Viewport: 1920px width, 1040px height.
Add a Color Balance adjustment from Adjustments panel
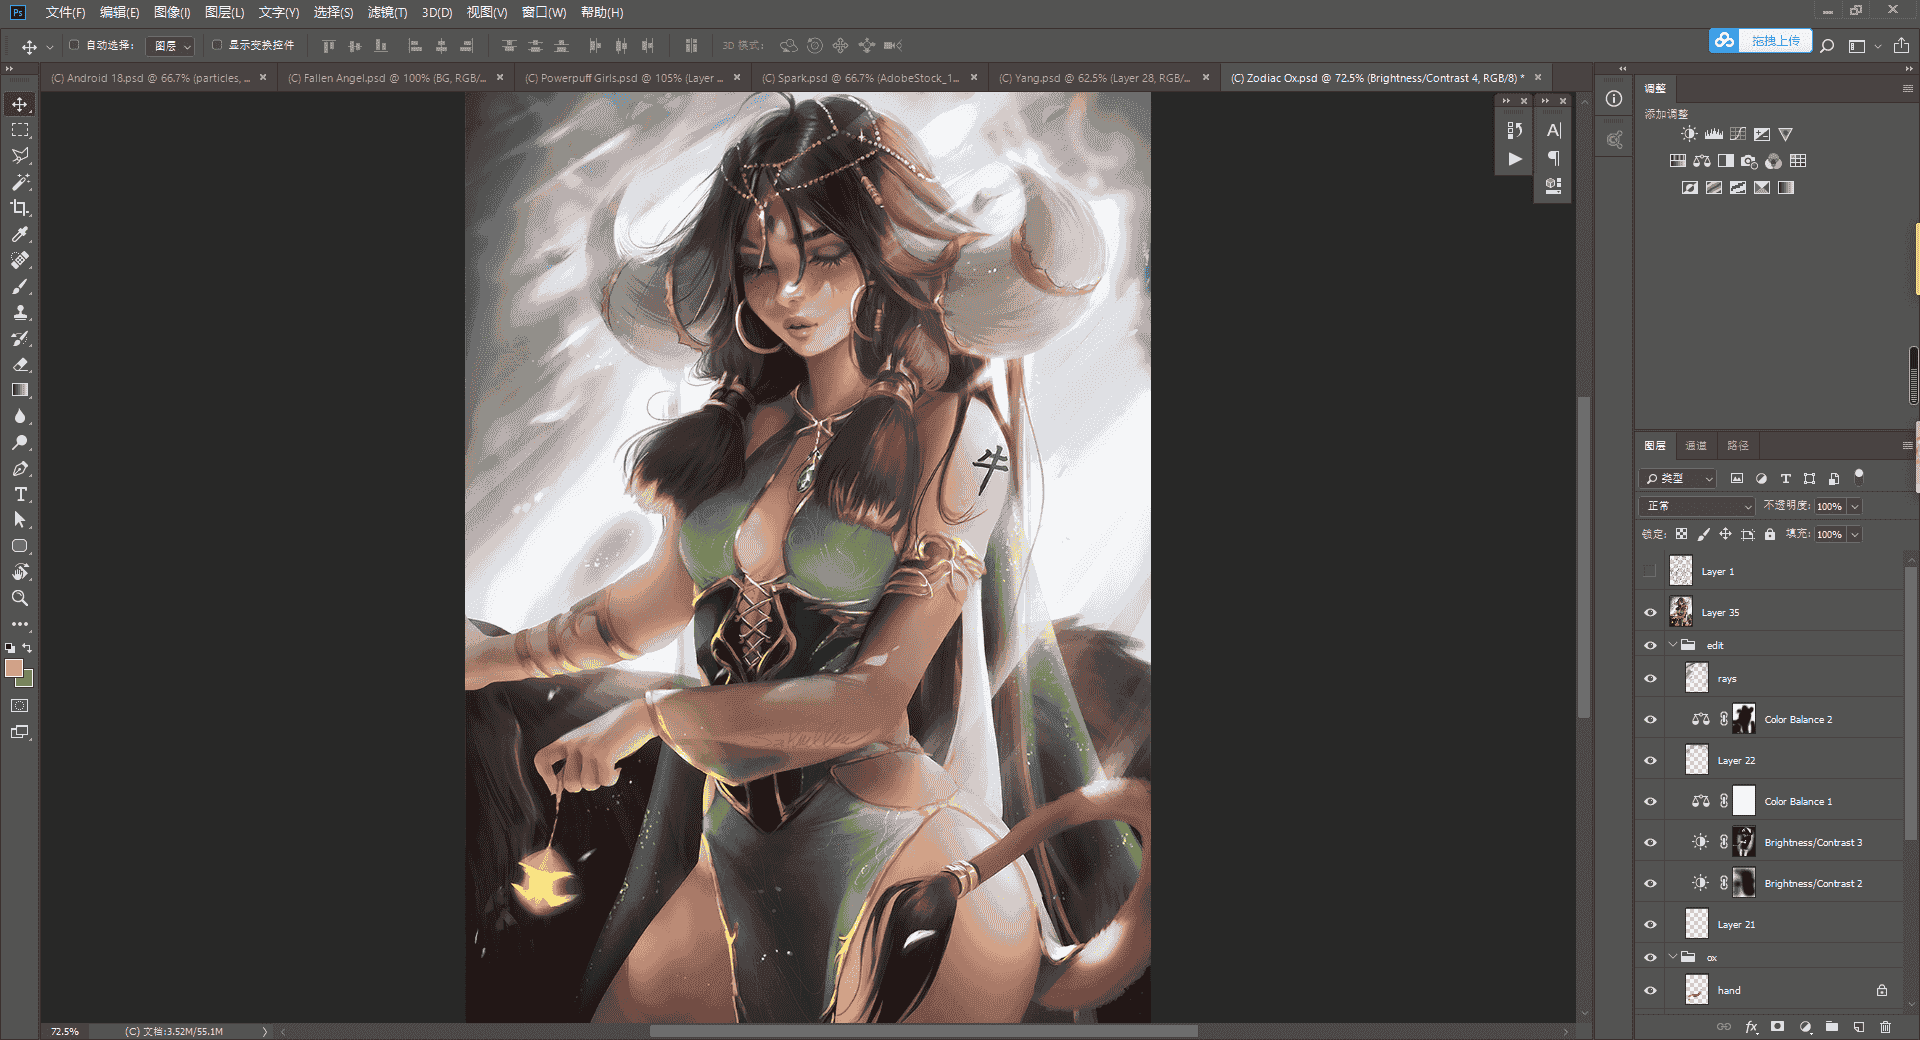[1702, 161]
